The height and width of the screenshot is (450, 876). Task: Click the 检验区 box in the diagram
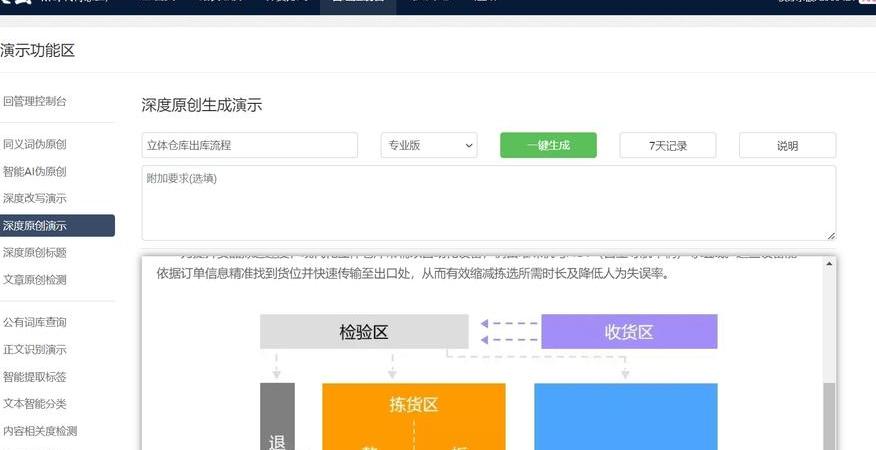(x=364, y=331)
